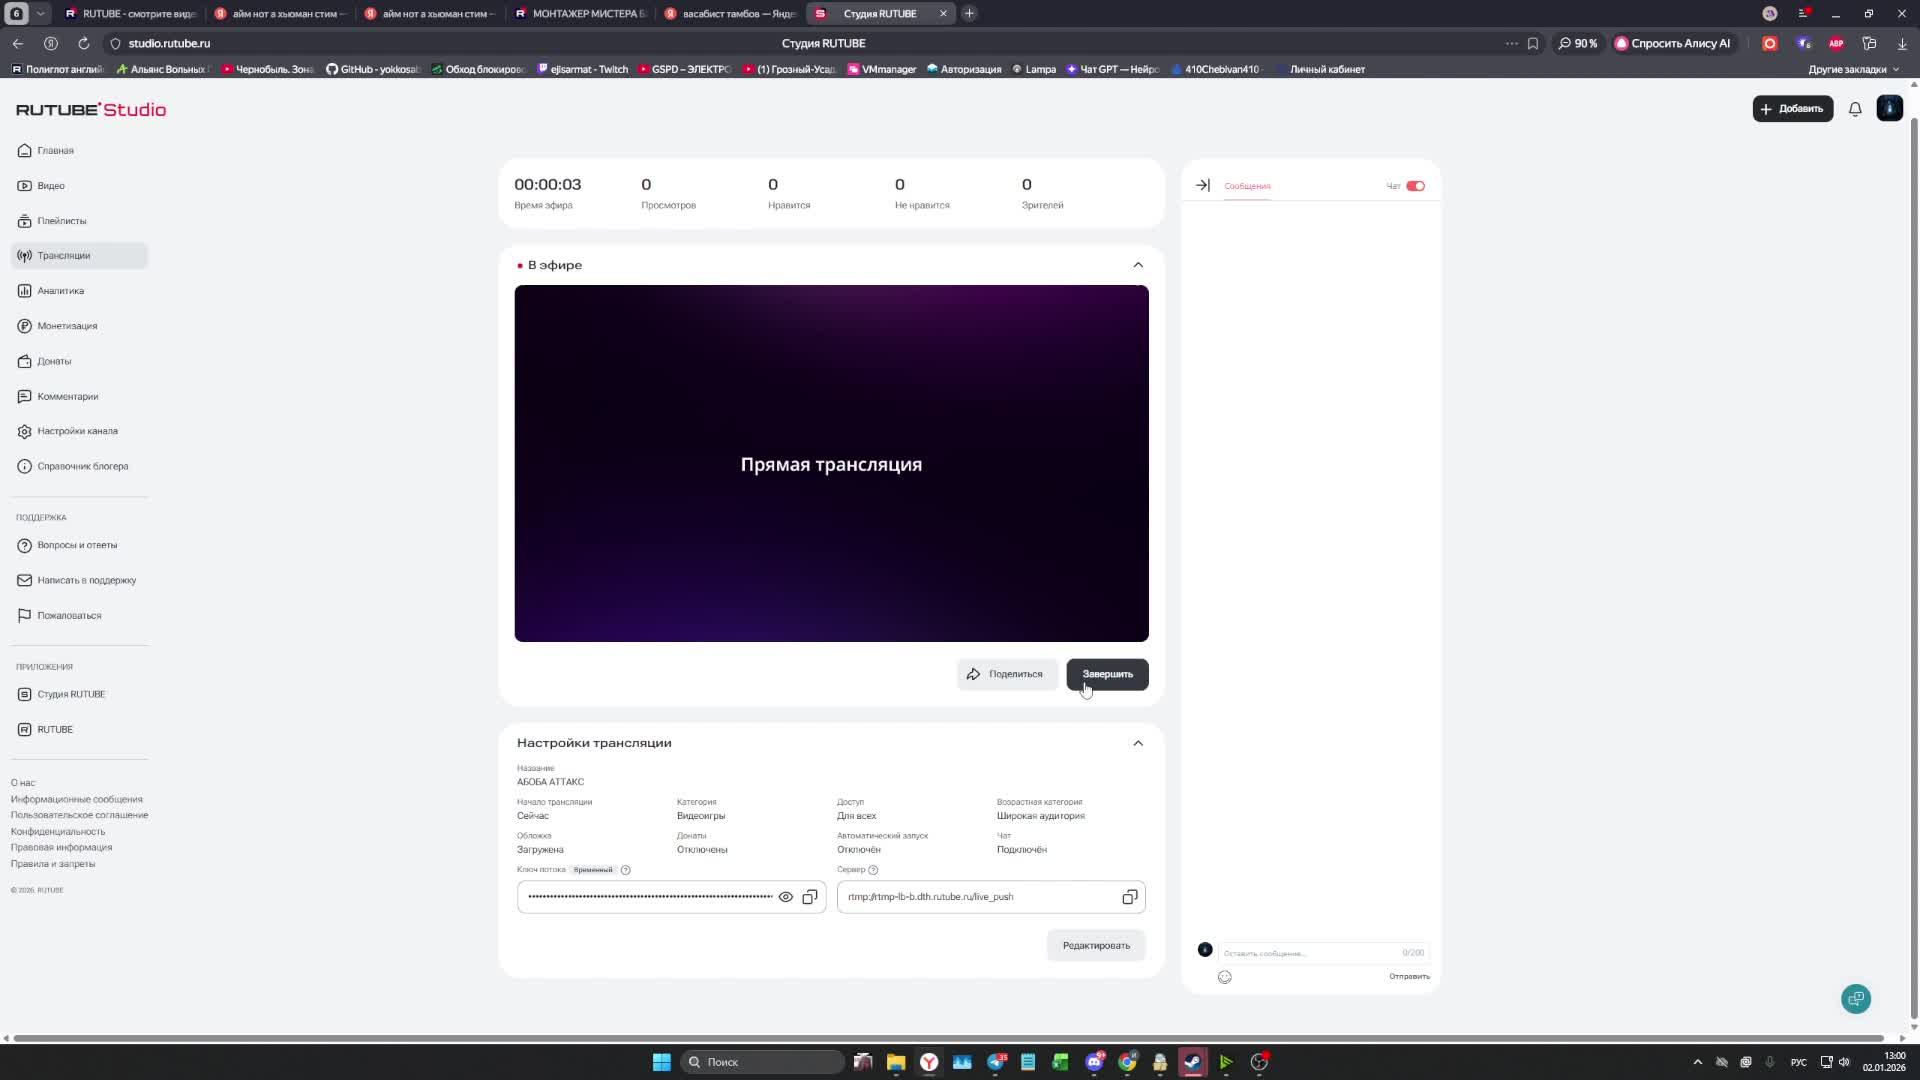Reload the page in the browser
Image resolution: width=1920 pixels, height=1080 pixels.
(x=84, y=43)
